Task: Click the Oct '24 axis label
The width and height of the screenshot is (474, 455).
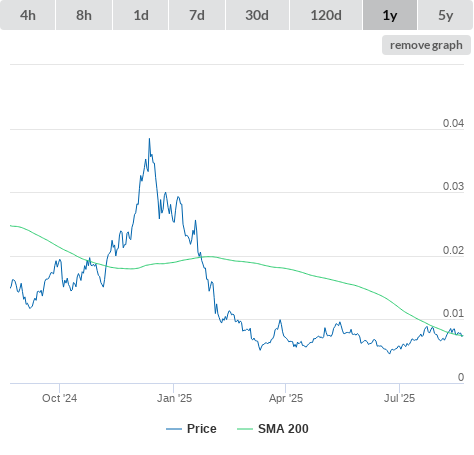Action: (59, 398)
